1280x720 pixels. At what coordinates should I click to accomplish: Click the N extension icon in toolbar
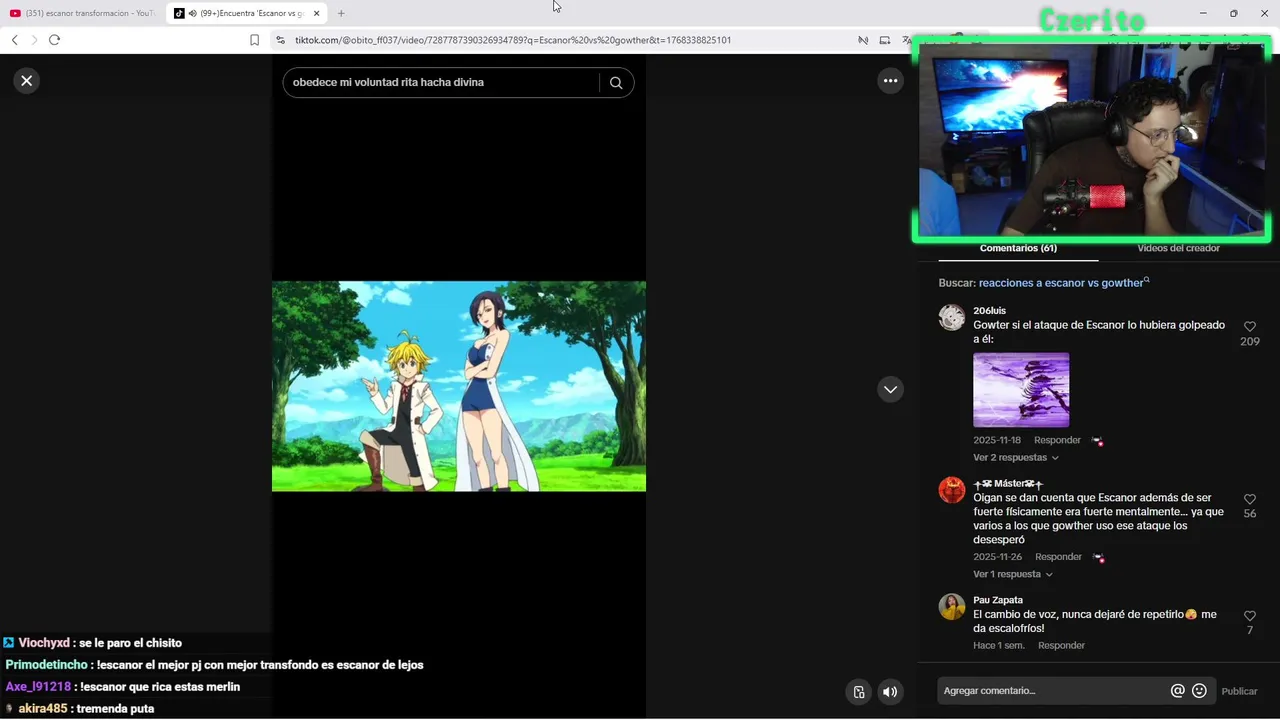863,40
